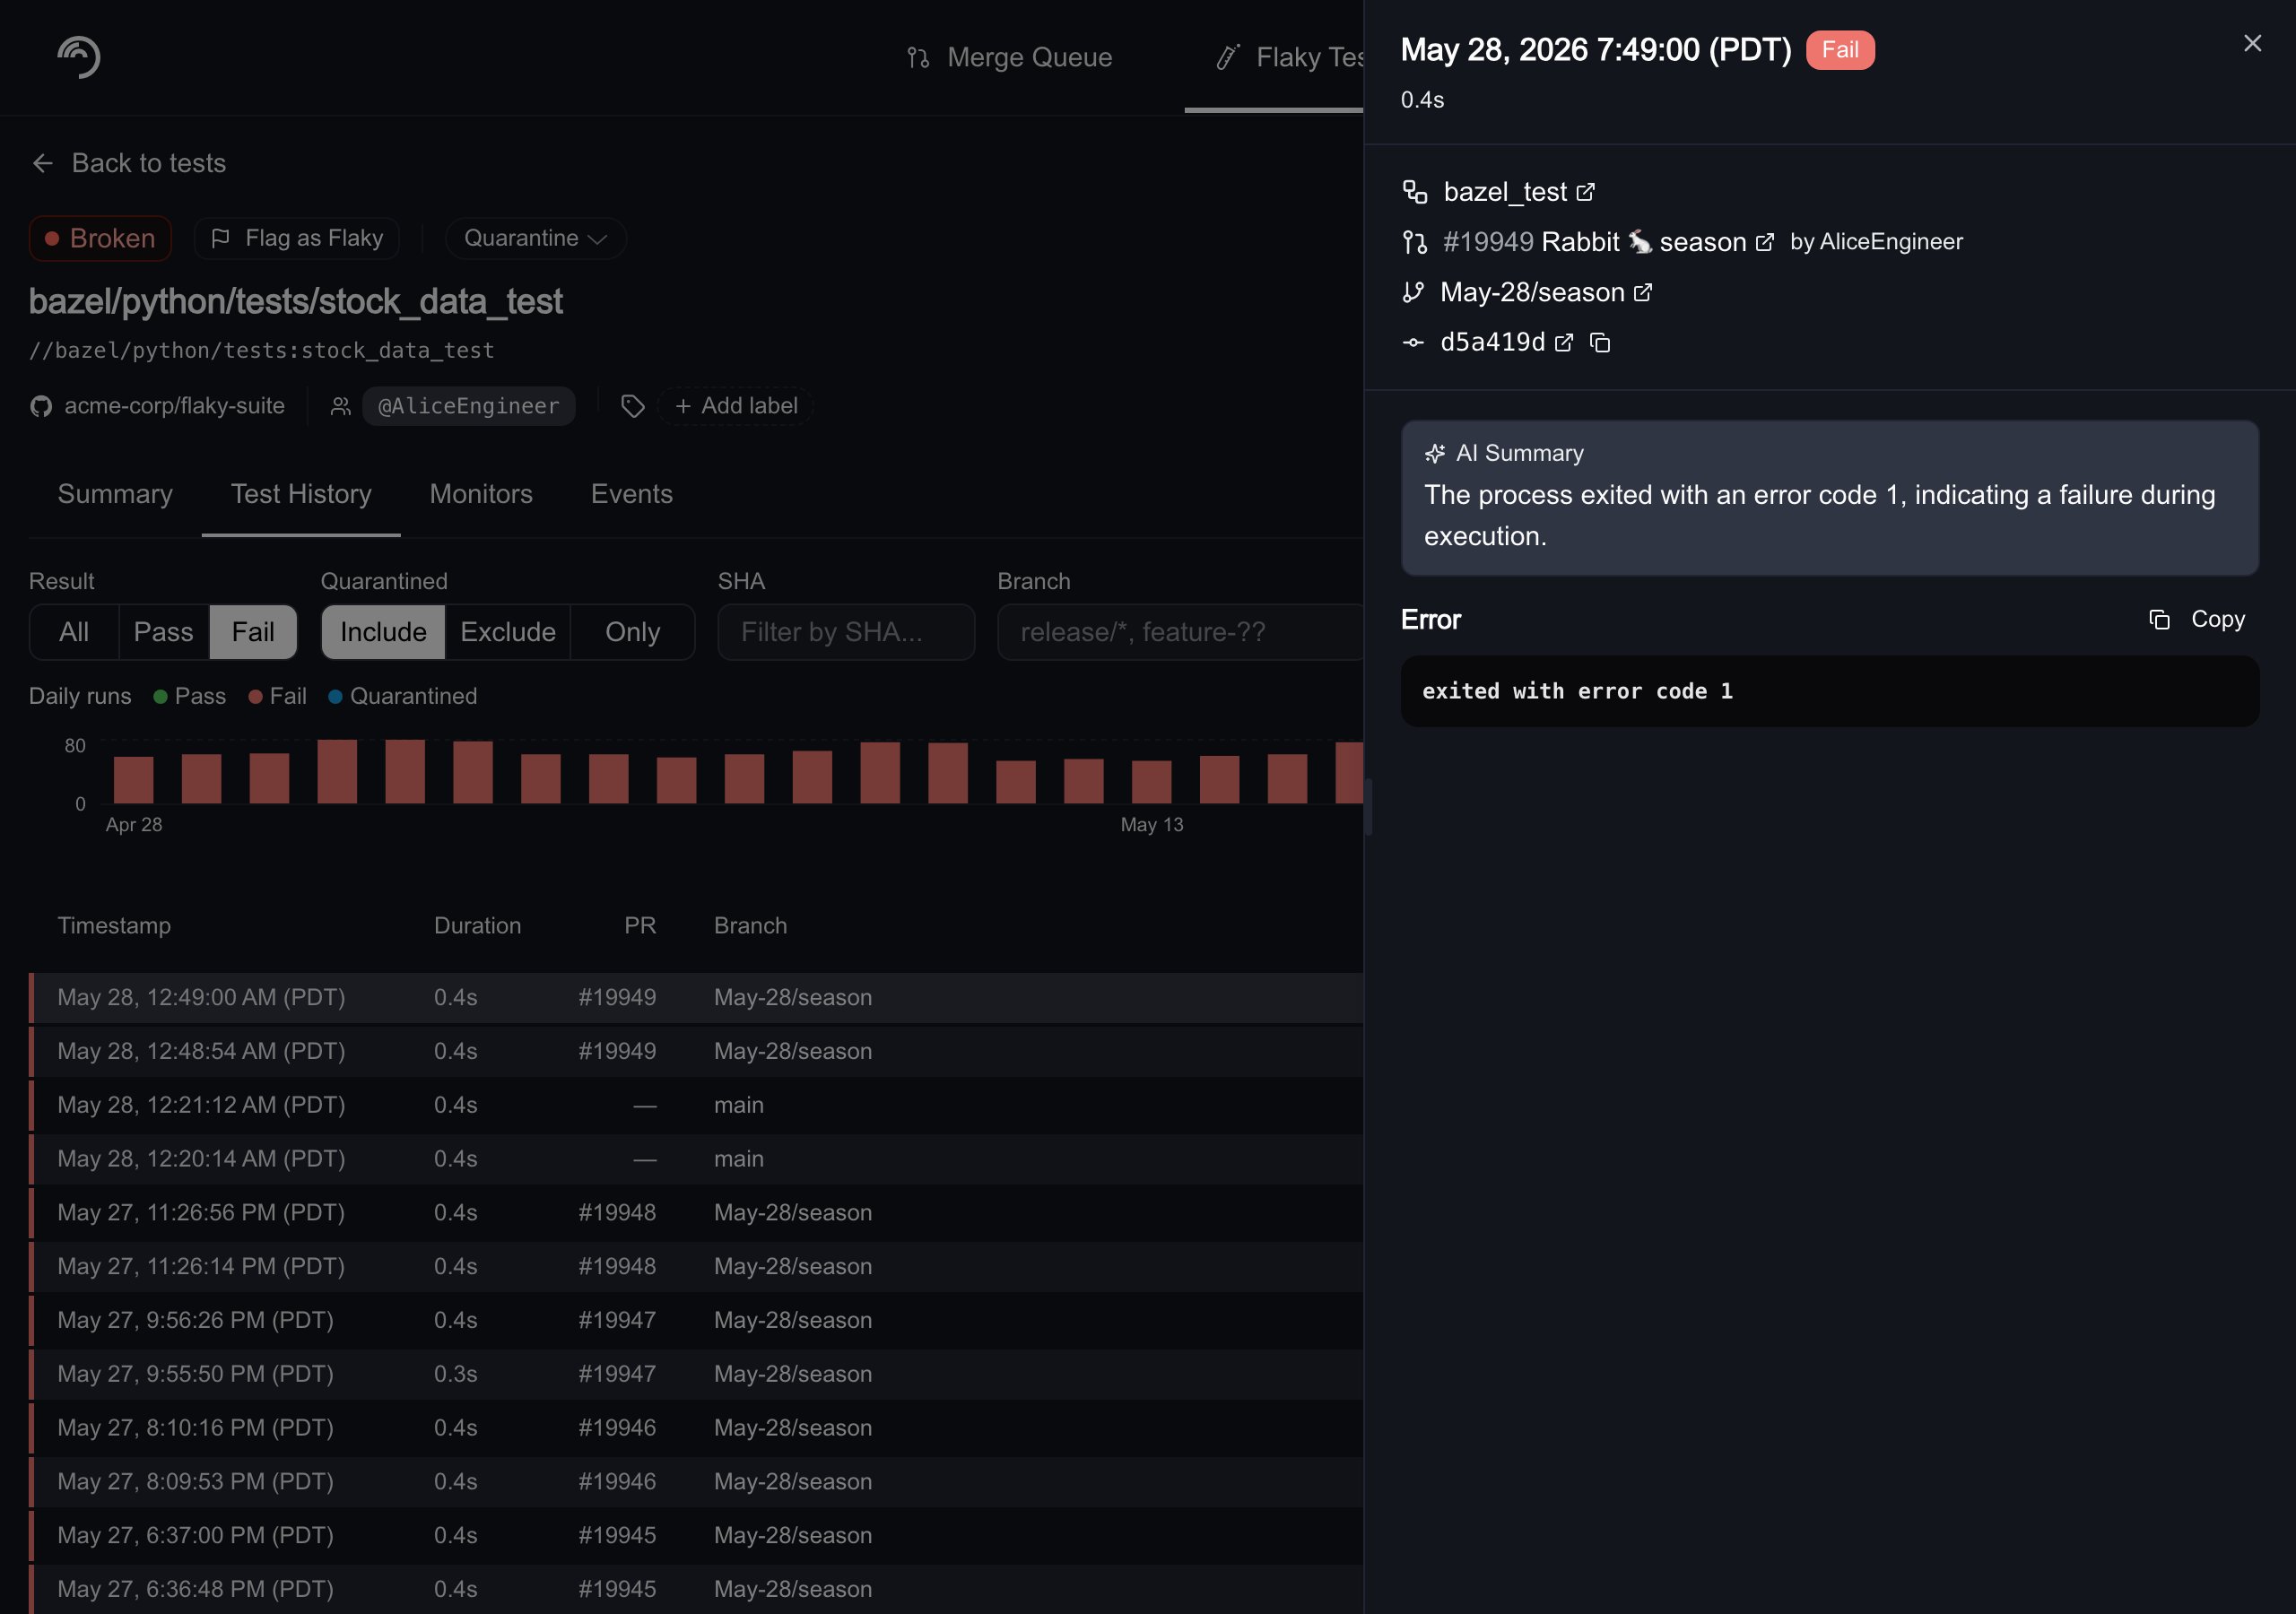The height and width of the screenshot is (1614, 2296).
Task: Toggle Quarantined series in Daily runs legend
Action: (403, 696)
